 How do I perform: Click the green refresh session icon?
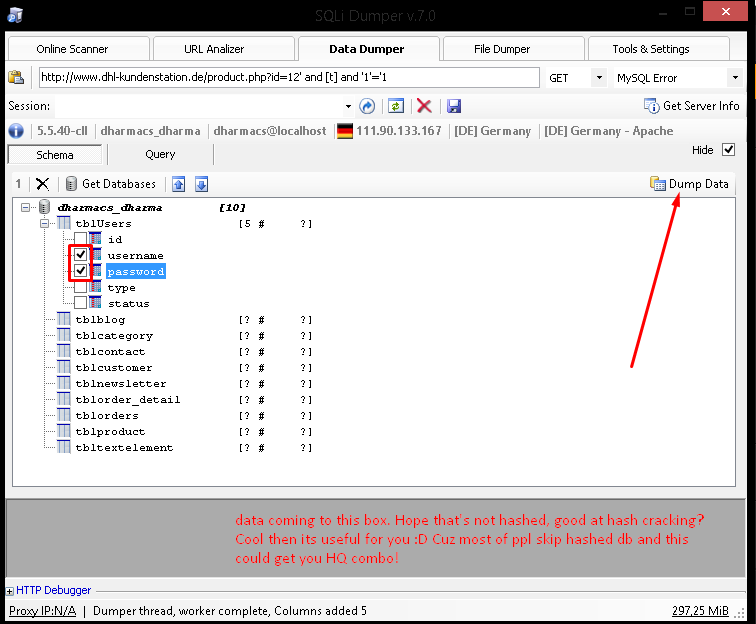click(396, 106)
